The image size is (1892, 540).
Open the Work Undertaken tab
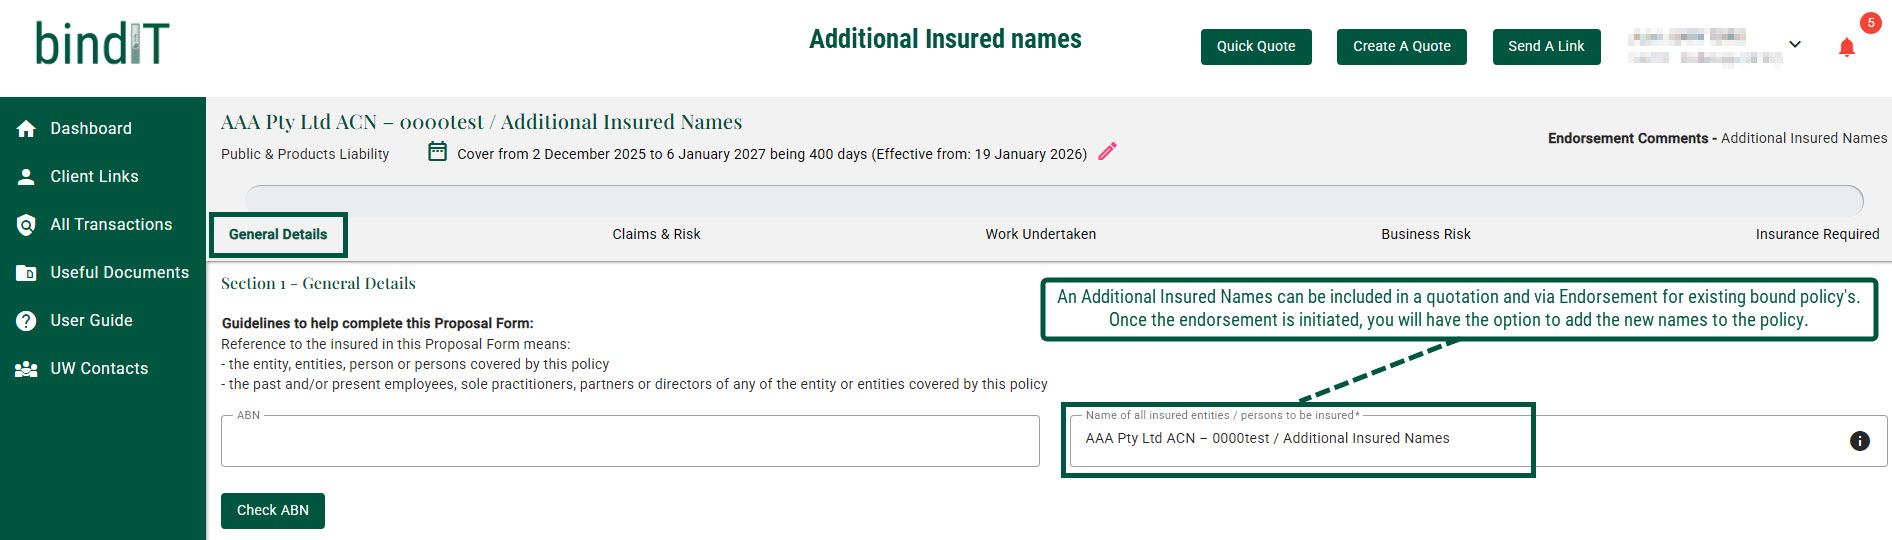click(1040, 234)
